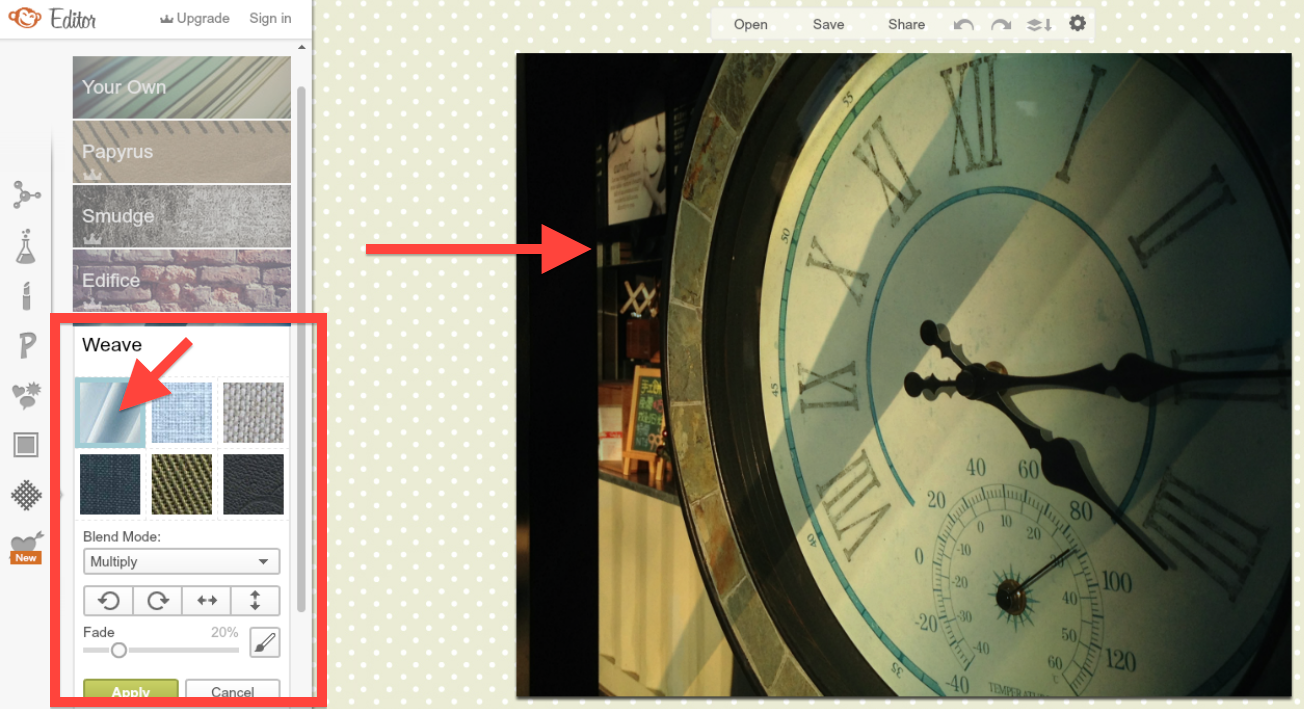The image size is (1304, 709).
Task: Select the Your Own texture category
Action: pyautogui.click(x=182, y=87)
